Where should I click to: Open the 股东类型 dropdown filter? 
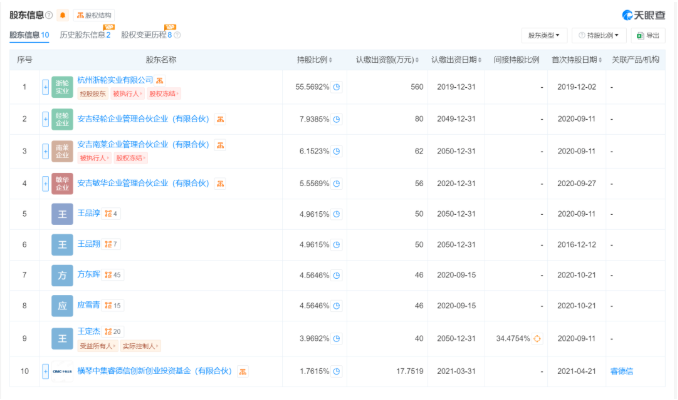tap(545, 35)
